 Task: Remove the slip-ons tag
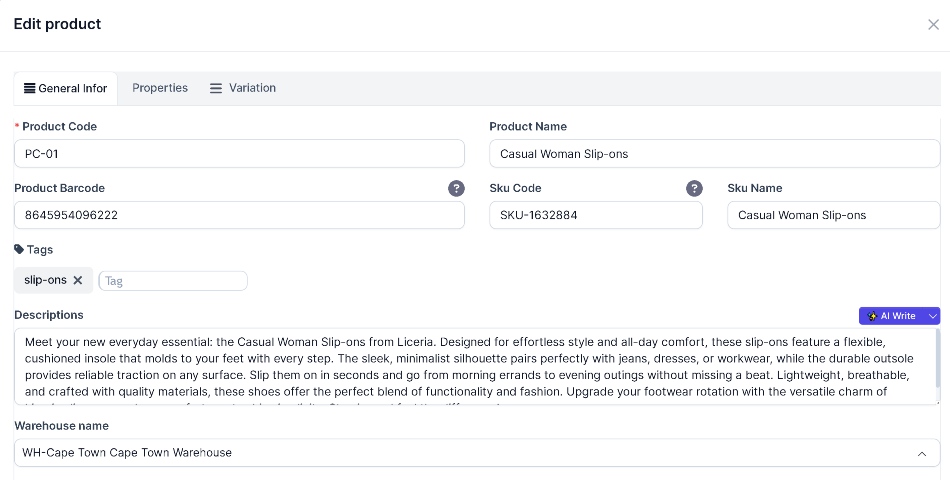tap(78, 280)
